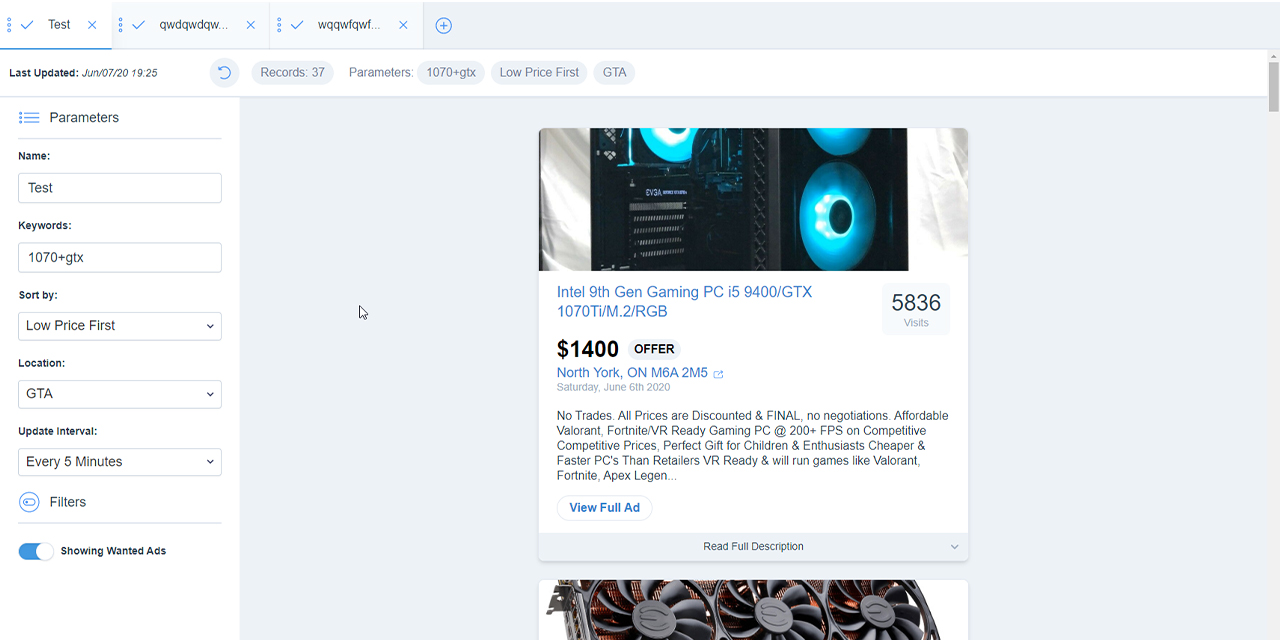The image size is (1280, 640).
Task: Click the refresh icon next to Last Updated
Action: [224, 72]
